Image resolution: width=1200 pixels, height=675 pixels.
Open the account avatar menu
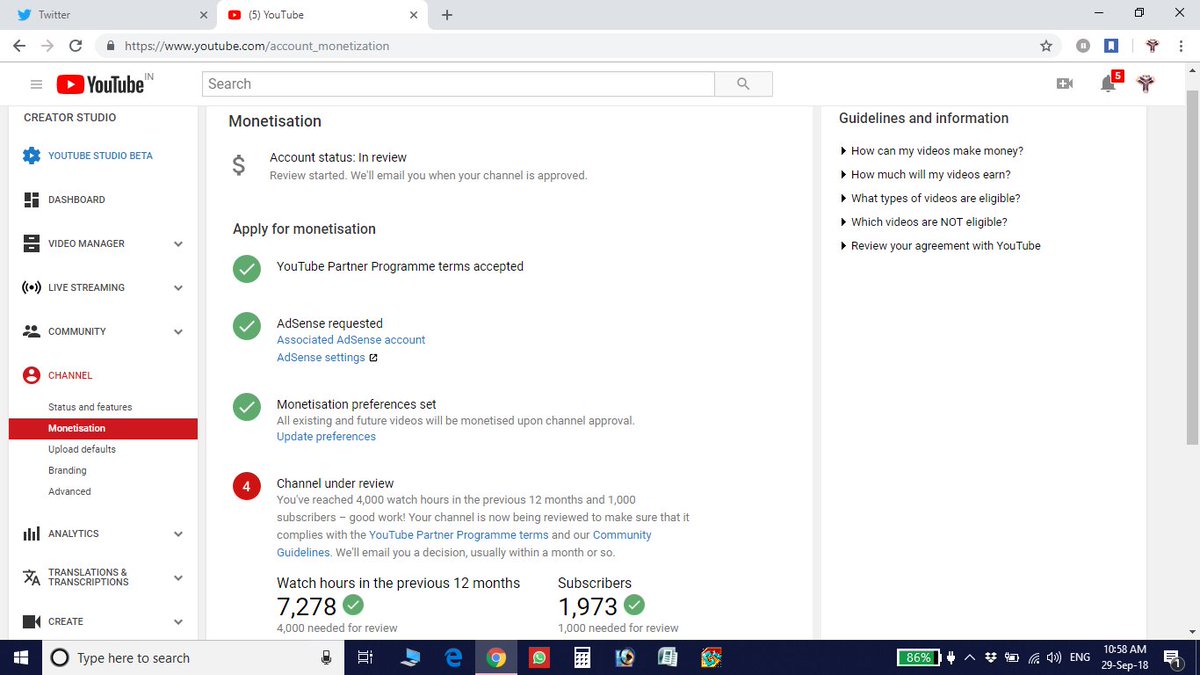[1146, 84]
